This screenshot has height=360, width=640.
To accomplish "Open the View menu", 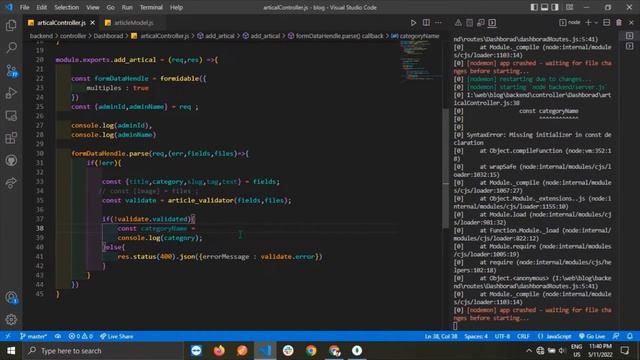I will (x=93, y=7).
